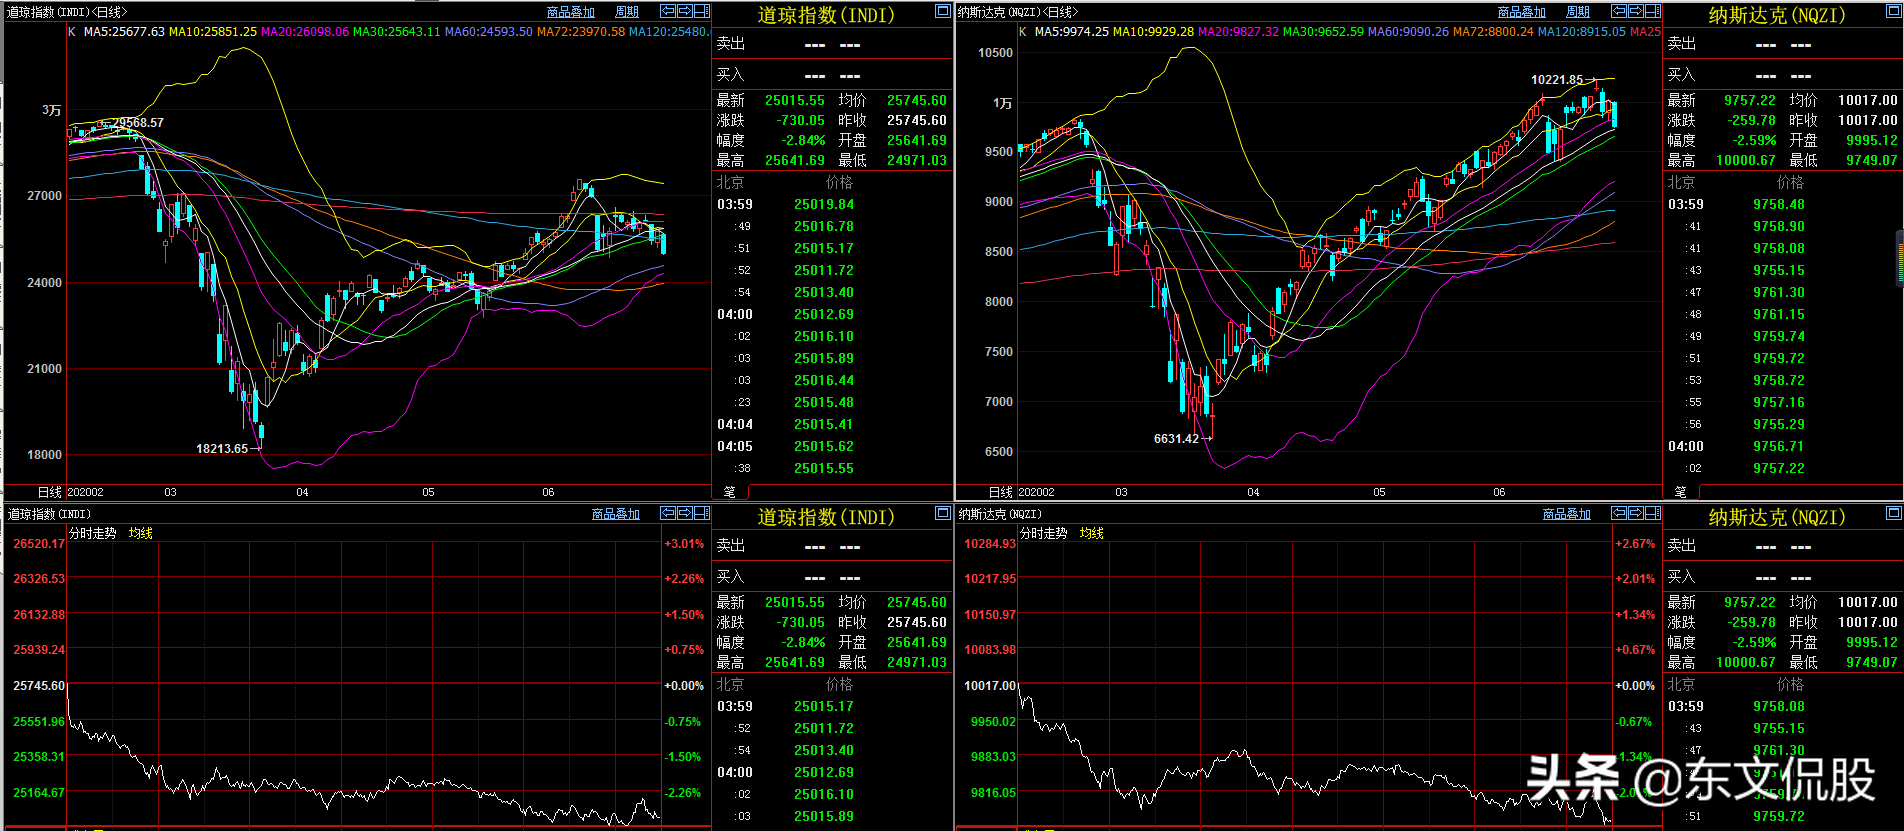The image size is (1904, 831).
Task: Click the forward arrow icon in Dow Jones daily chart
Action: pyautogui.click(x=685, y=11)
